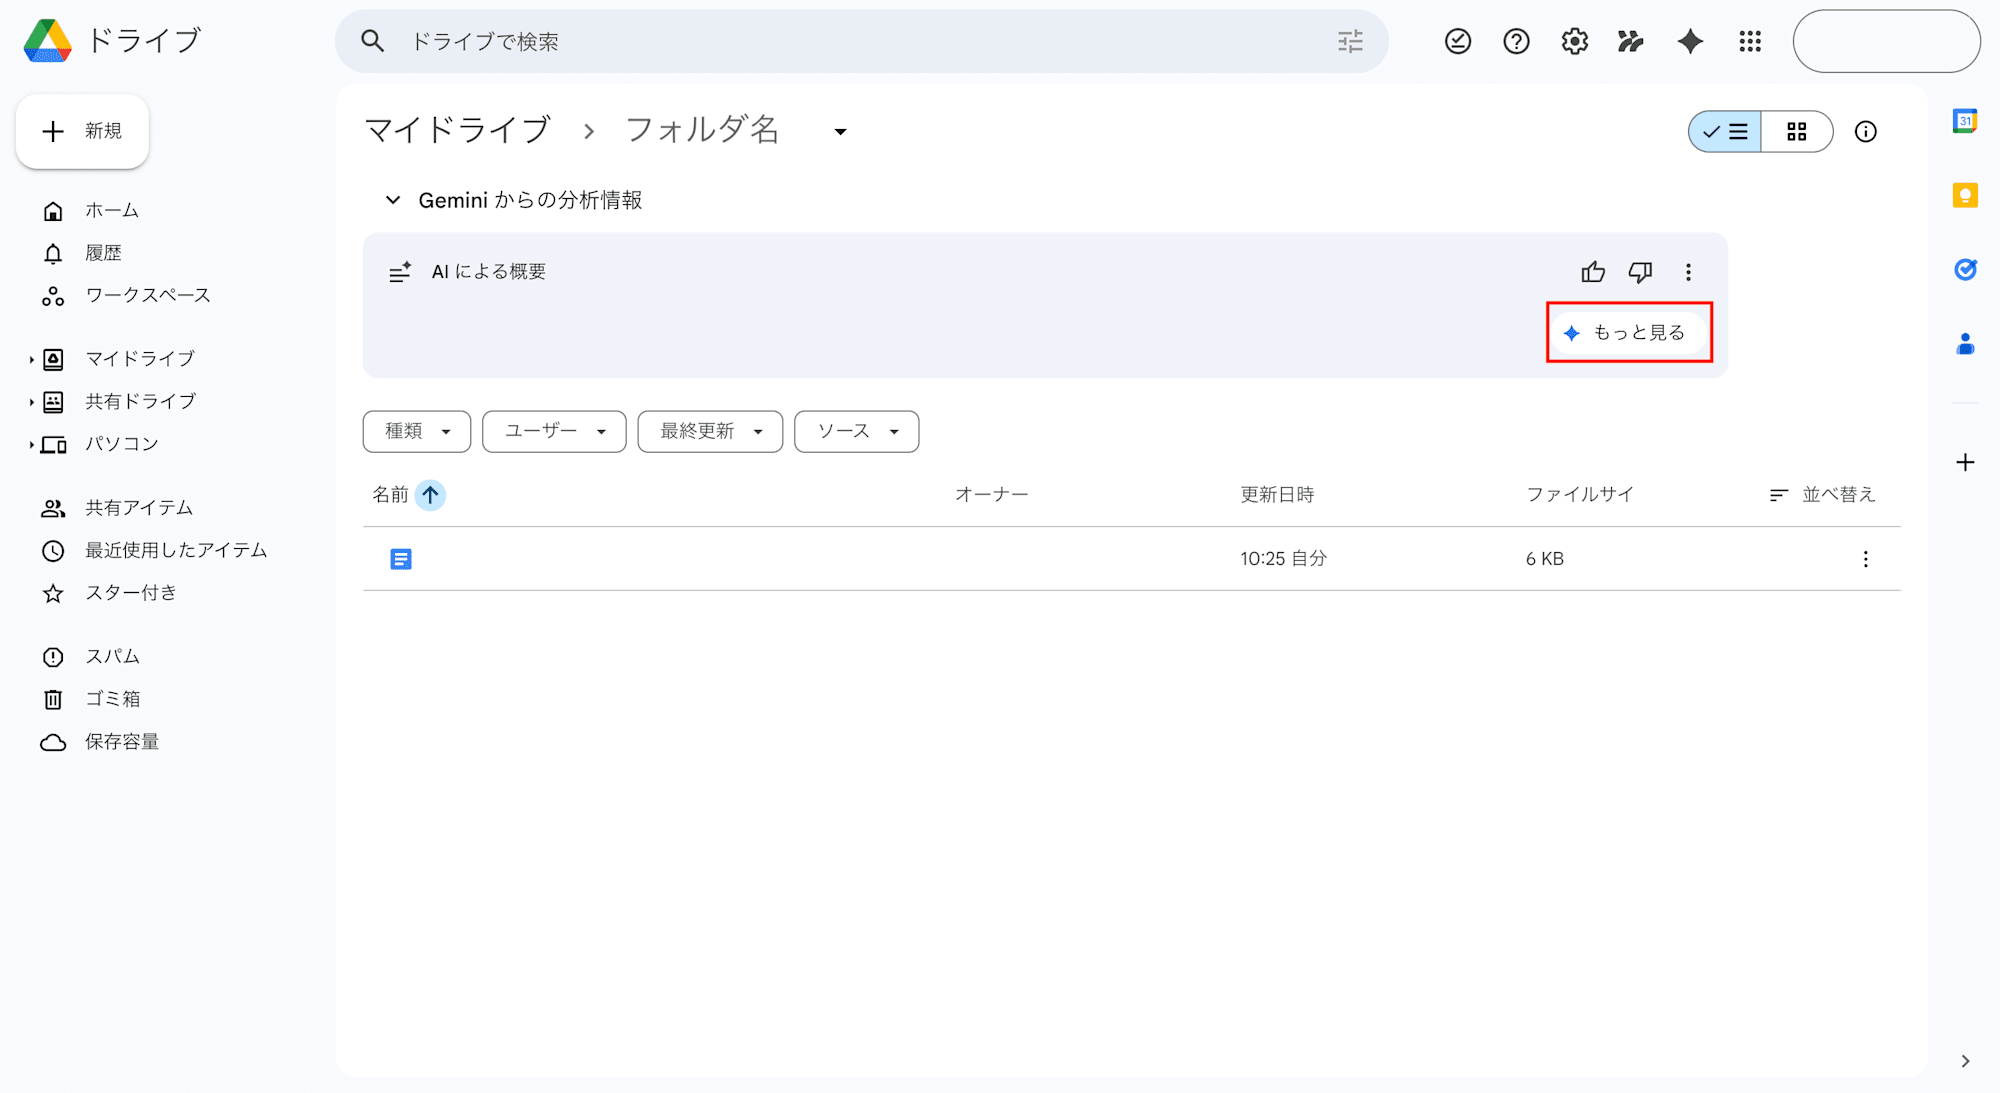Click the 新規 button to create new
Viewport: 2000px width, 1093px height.
(82, 131)
